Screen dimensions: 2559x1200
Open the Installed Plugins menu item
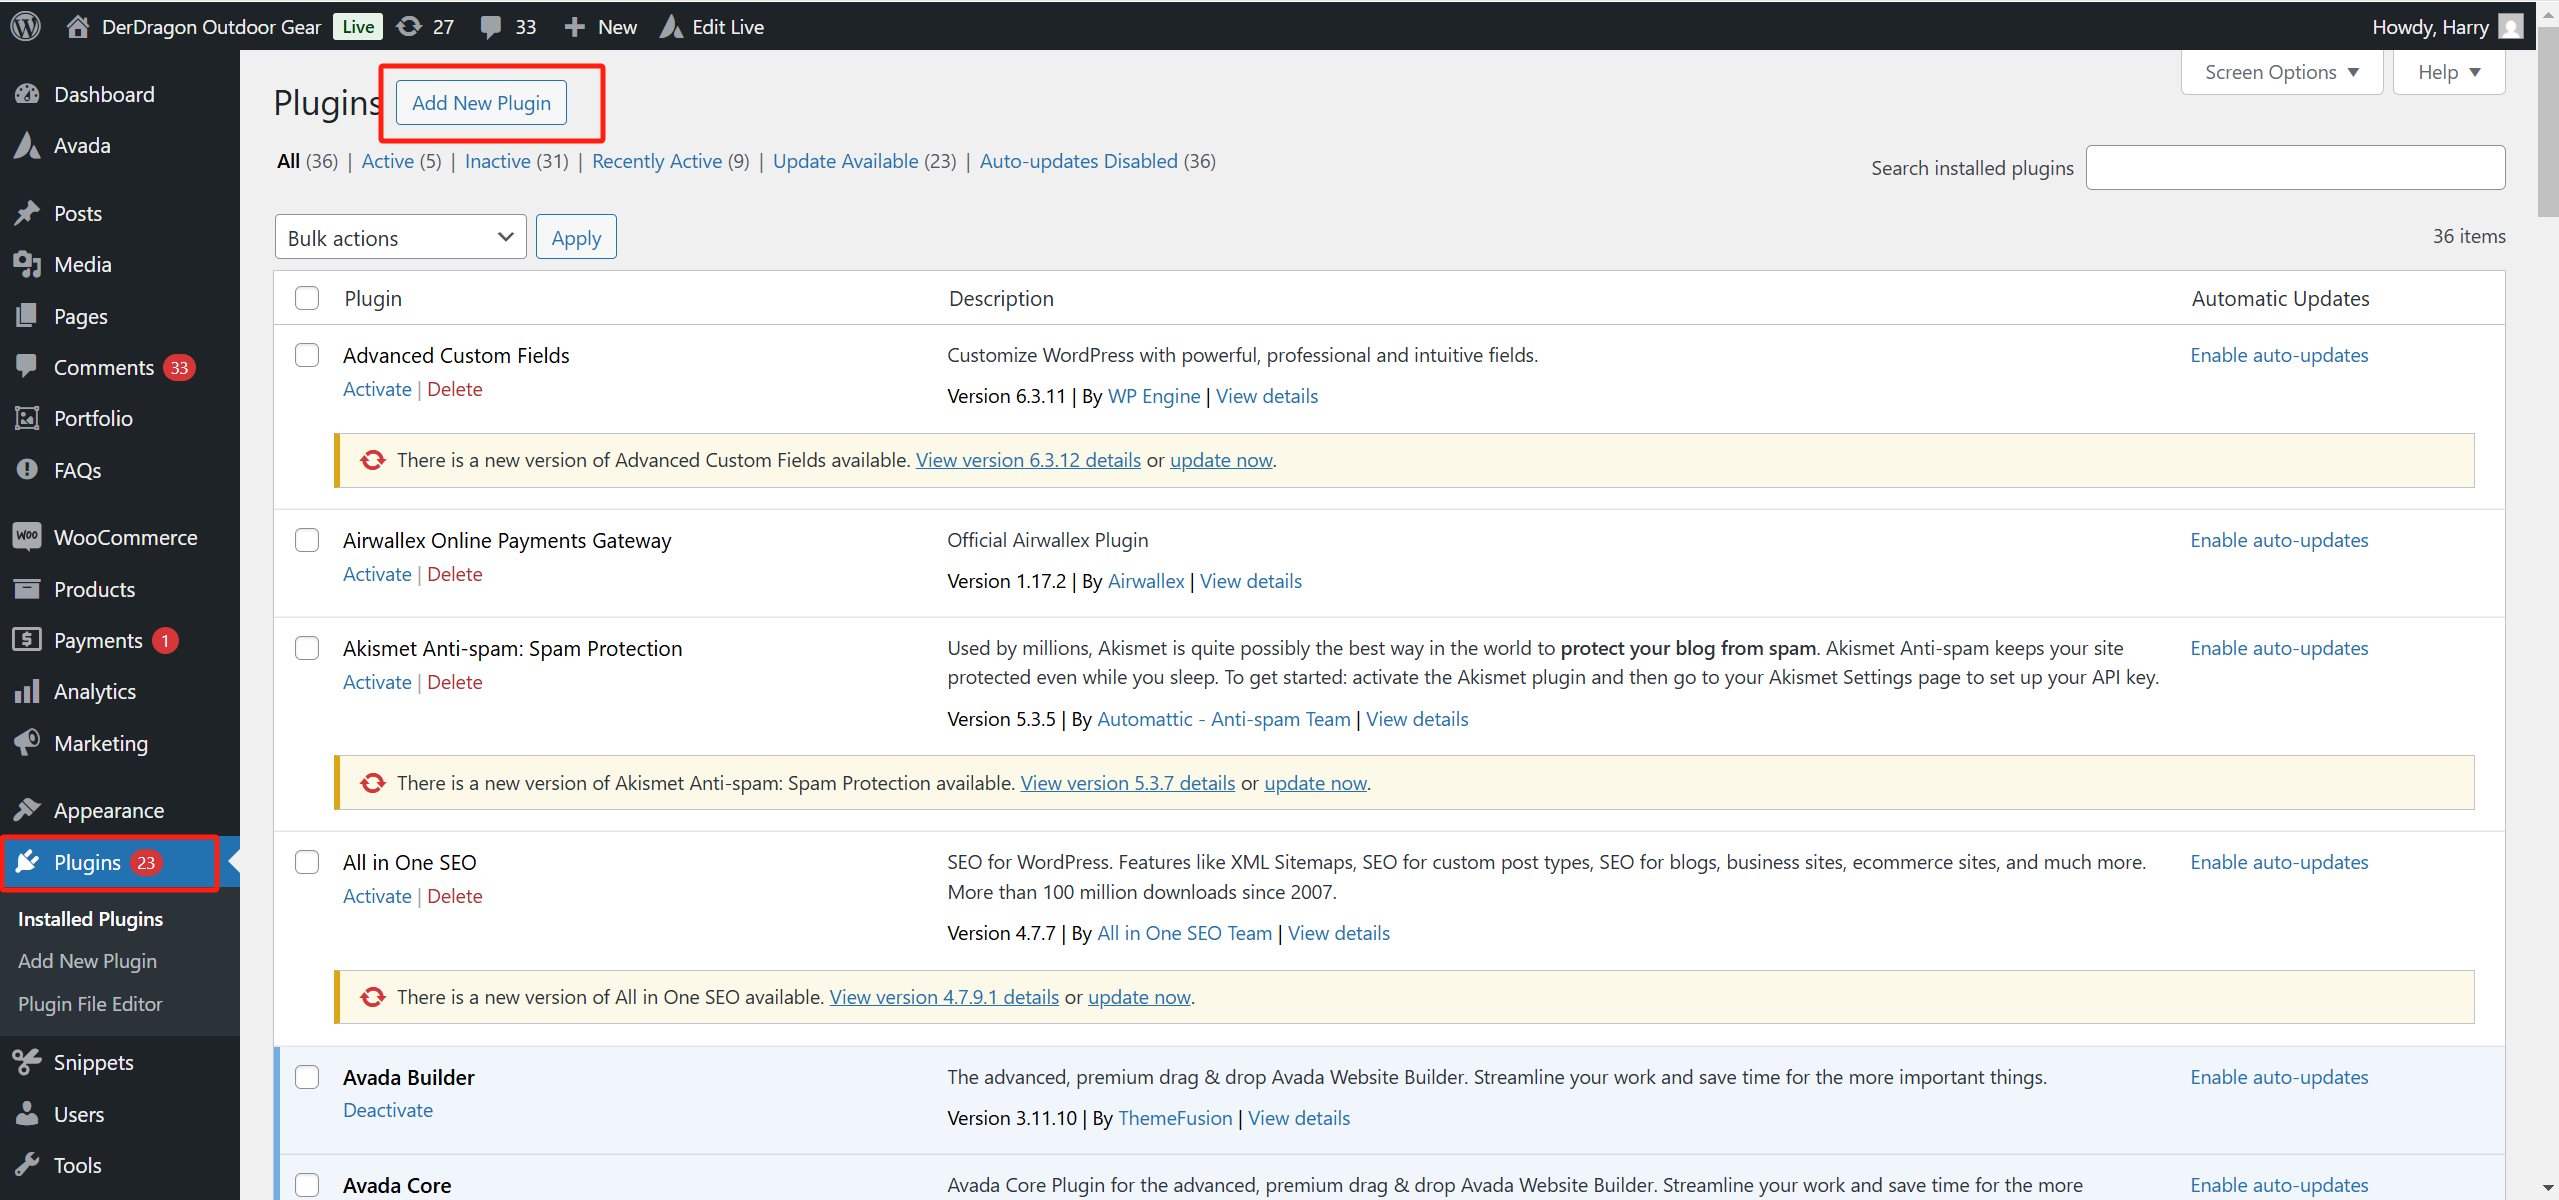(90, 918)
